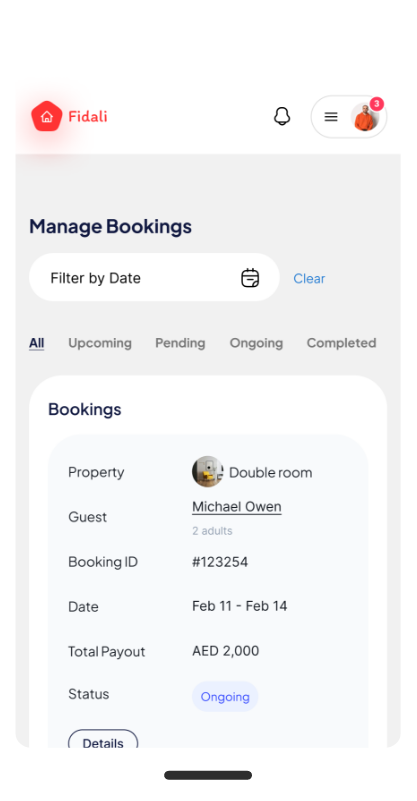
Task: Click the Manage Bookings heading
Action: (110, 226)
